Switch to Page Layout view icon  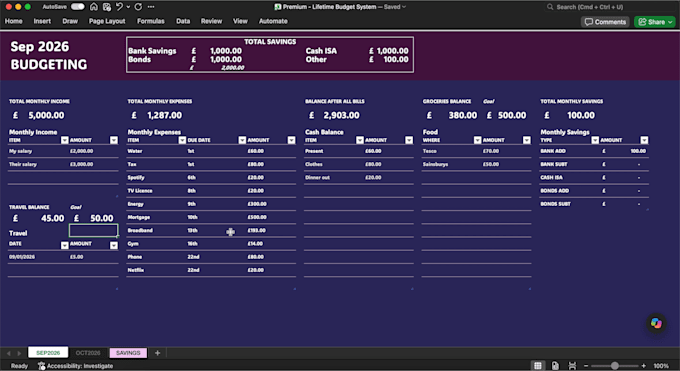tap(555, 366)
